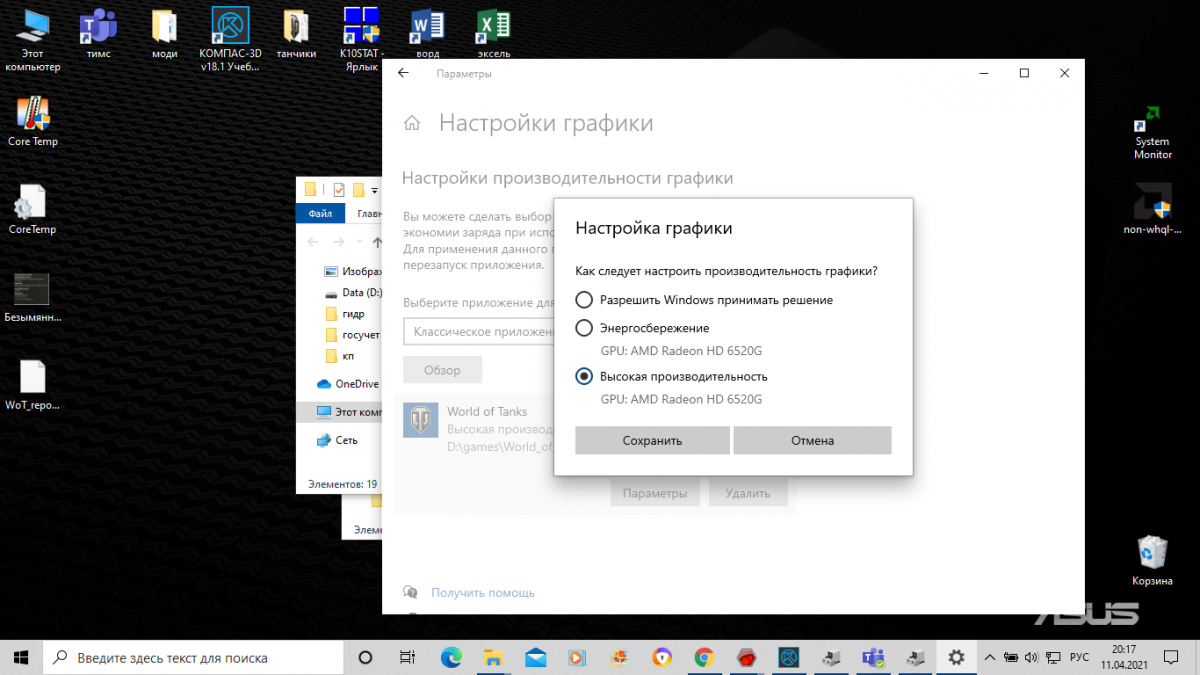Launch Google Chrome from taskbar
The height and width of the screenshot is (675, 1200).
tap(704, 657)
